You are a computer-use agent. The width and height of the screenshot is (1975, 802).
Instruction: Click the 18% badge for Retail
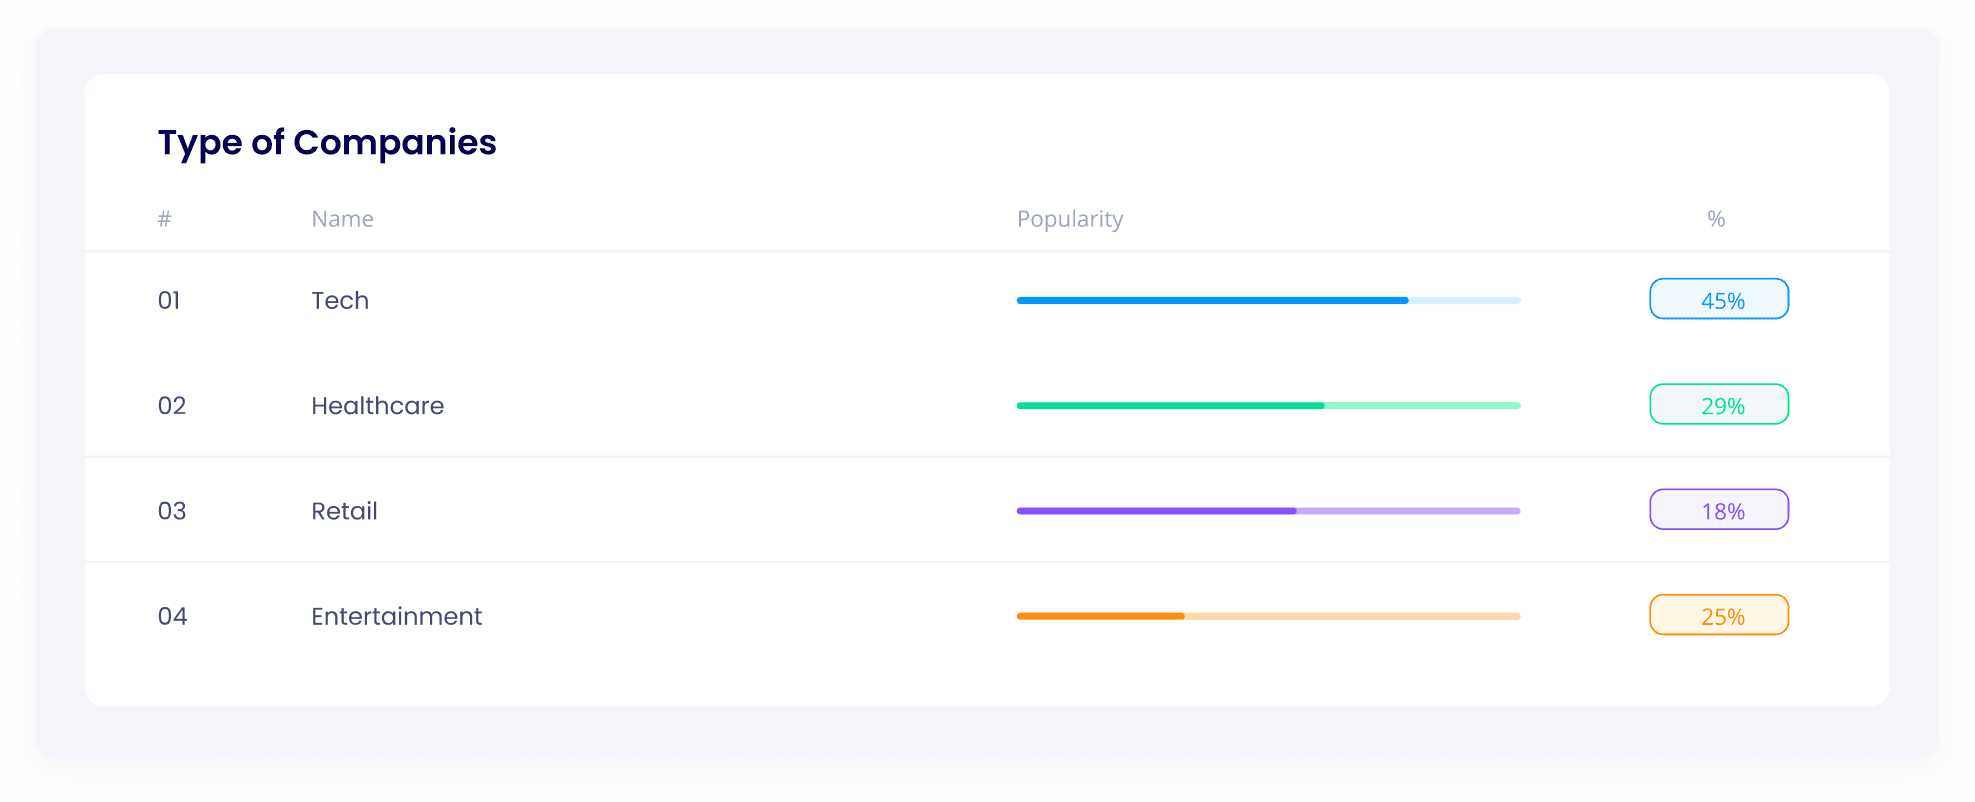point(1718,510)
